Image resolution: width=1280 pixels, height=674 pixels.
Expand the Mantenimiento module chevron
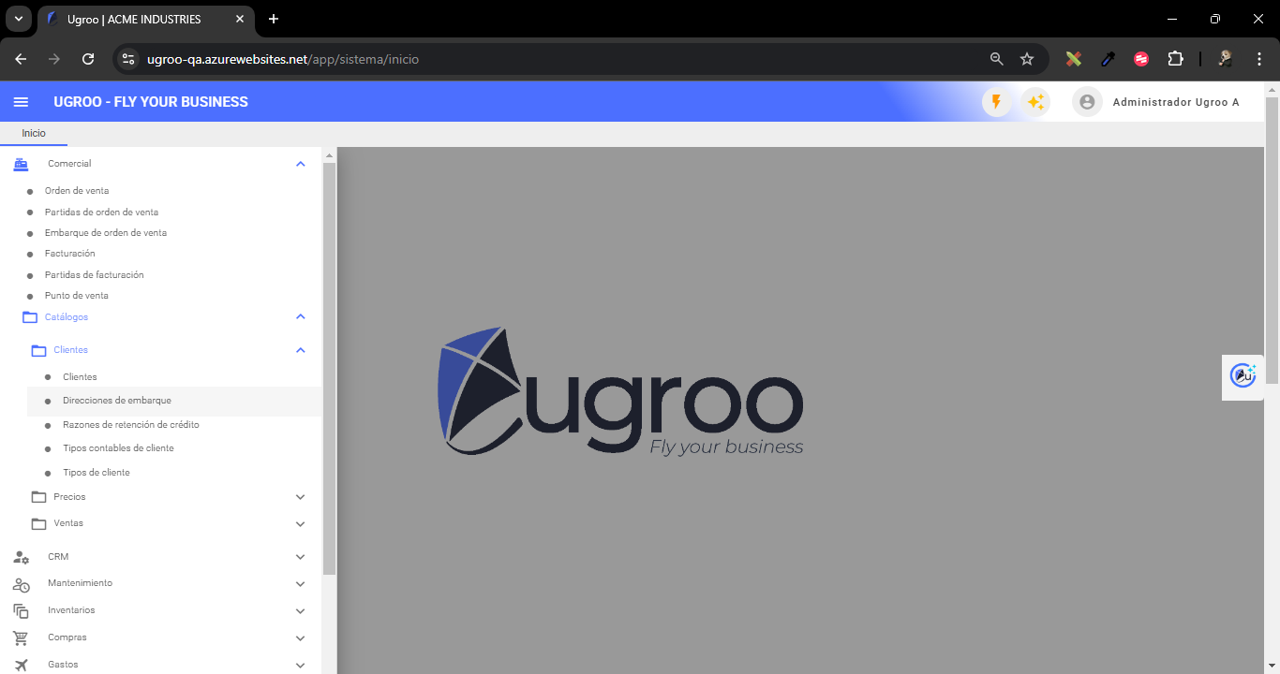pos(300,584)
